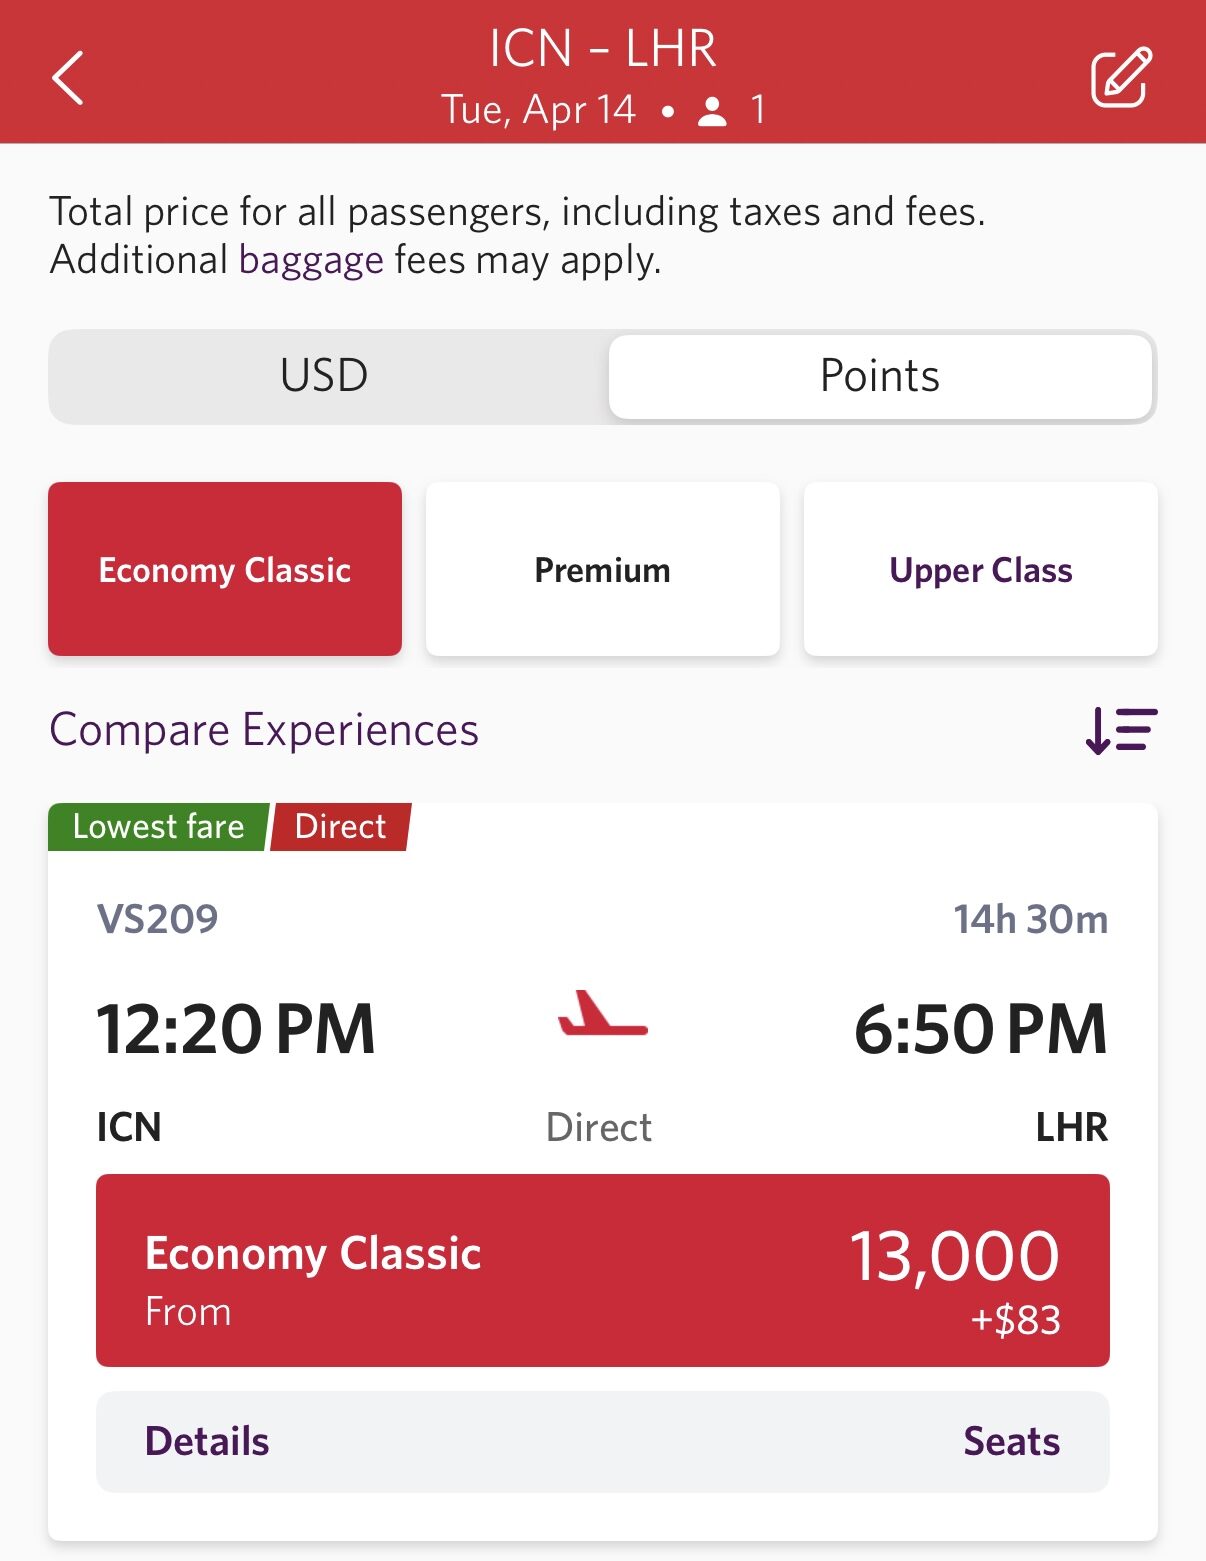Tap the passenger count icon
1206x1561 pixels.
(712, 111)
